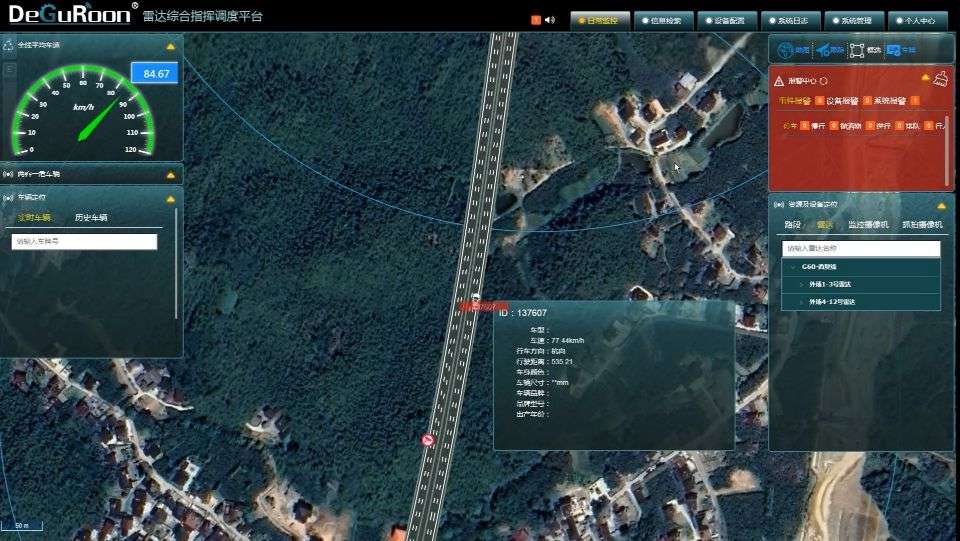Click the small list icon beside the speed gauge

(x=9, y=71)
